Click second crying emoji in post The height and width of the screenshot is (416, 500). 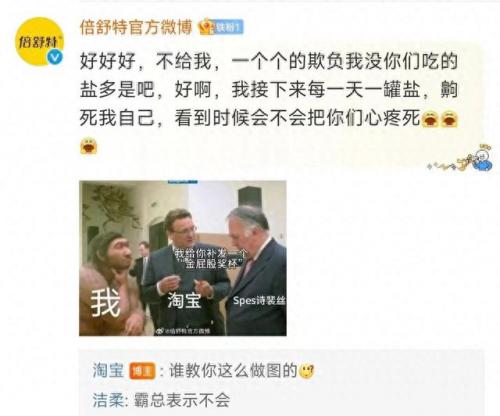[x=450, y=119]
